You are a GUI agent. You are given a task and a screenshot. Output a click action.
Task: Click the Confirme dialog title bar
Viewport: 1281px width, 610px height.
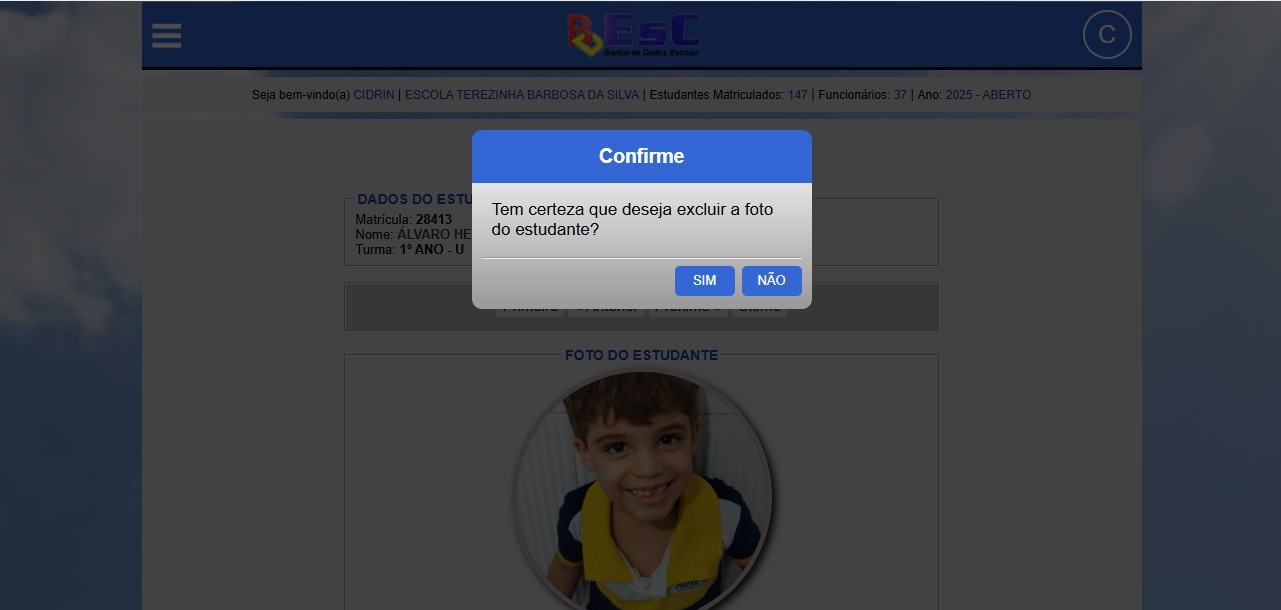(642, 156)
